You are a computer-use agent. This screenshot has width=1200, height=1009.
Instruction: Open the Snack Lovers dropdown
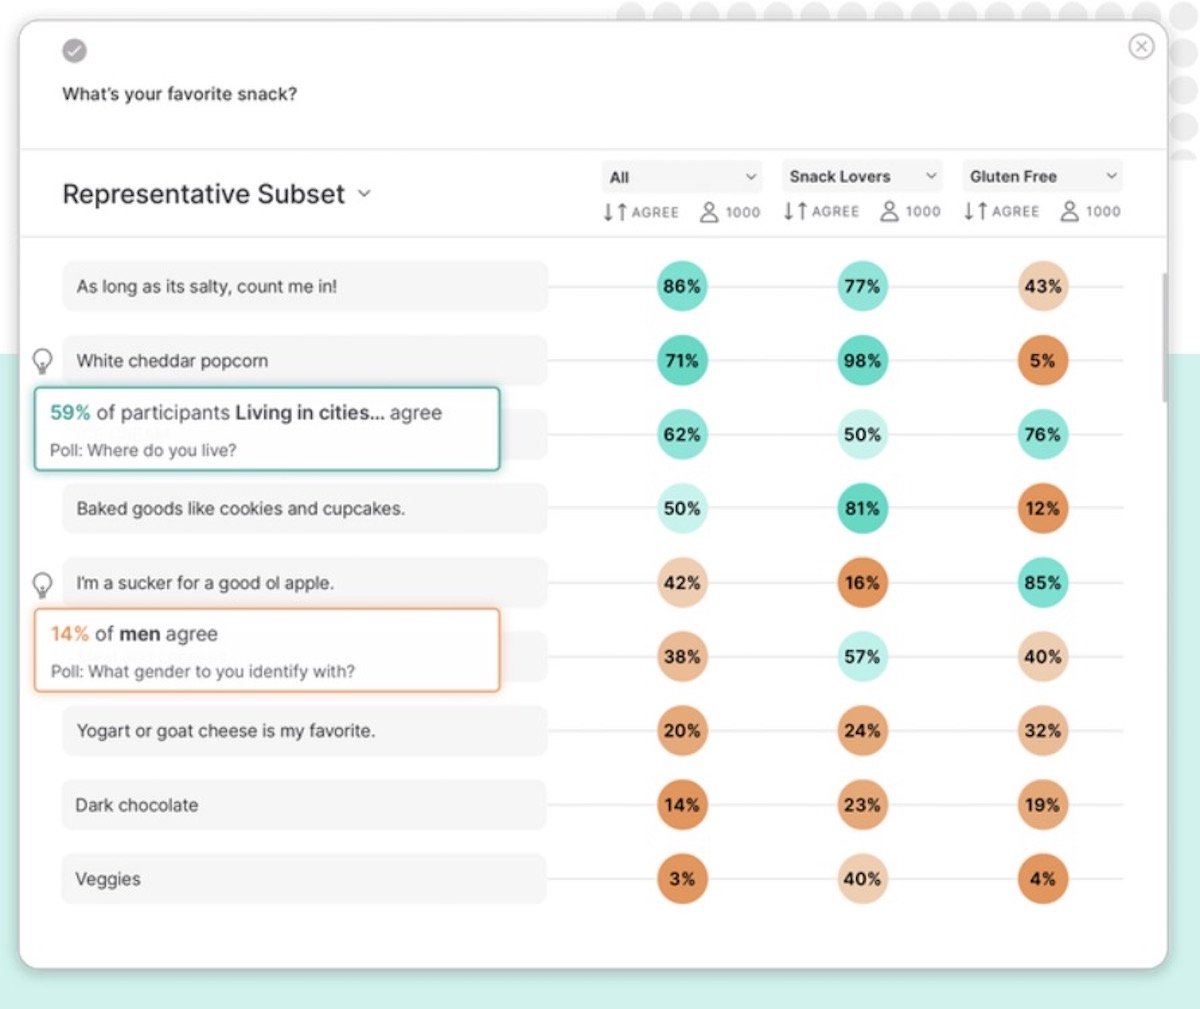[861, 176]
